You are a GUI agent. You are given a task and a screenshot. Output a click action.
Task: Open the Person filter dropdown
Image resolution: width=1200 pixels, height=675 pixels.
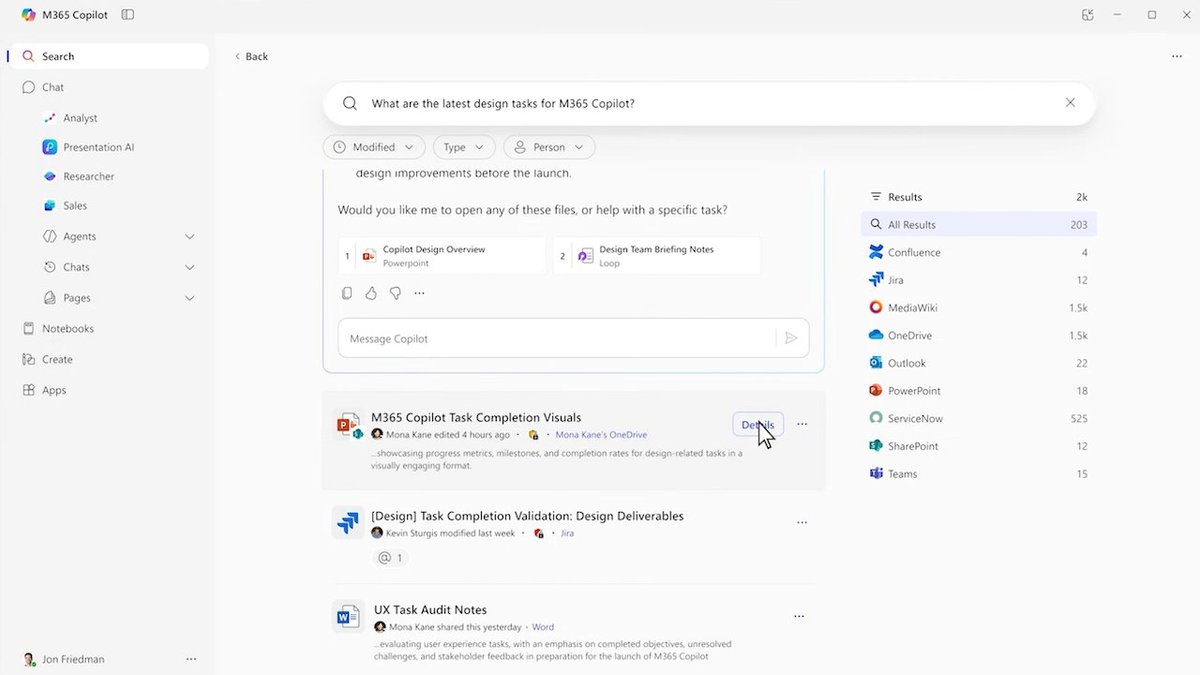point(549,147)
